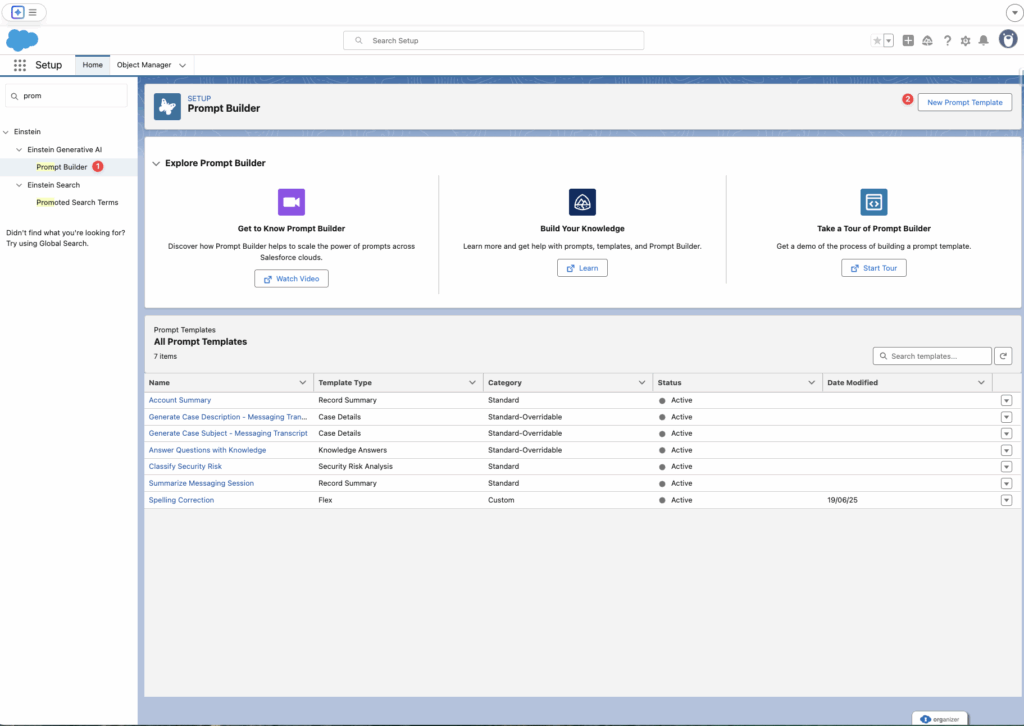
Task: Collapse the Einstein Search node
Action: pos(19,185)
